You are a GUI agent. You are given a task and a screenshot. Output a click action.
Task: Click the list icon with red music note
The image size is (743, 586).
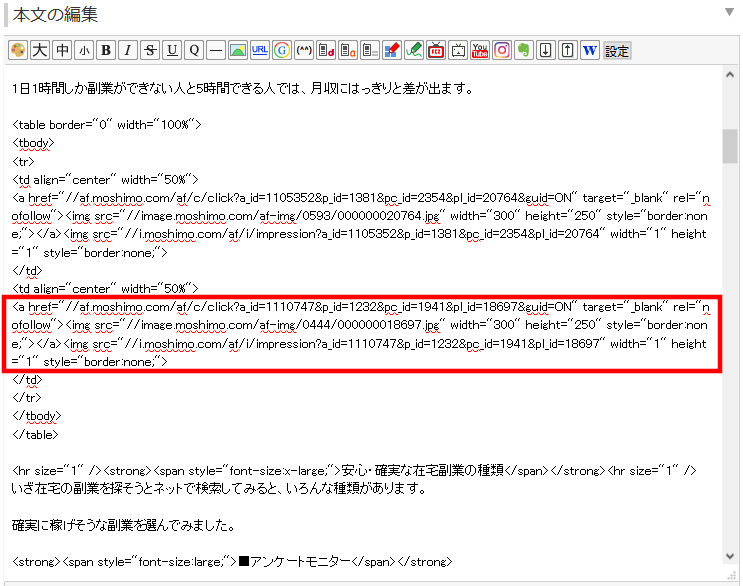pyautogui.click(x=326, y=50)
